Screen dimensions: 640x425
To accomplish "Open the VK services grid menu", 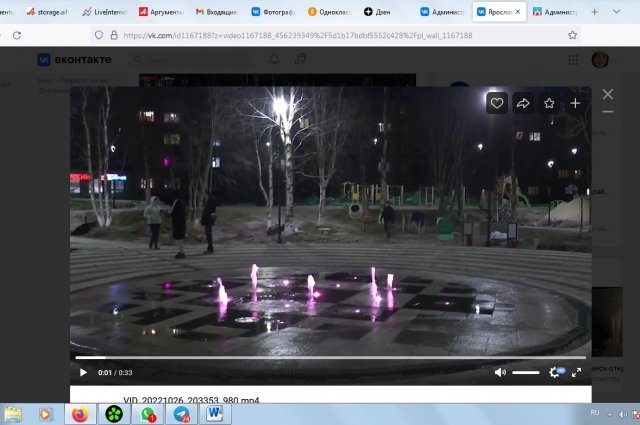I will point(573,60).
